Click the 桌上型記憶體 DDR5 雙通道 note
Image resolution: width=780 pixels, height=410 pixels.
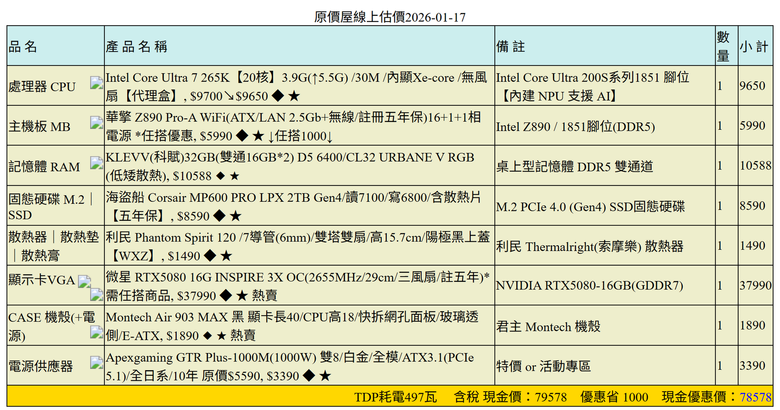575,167
